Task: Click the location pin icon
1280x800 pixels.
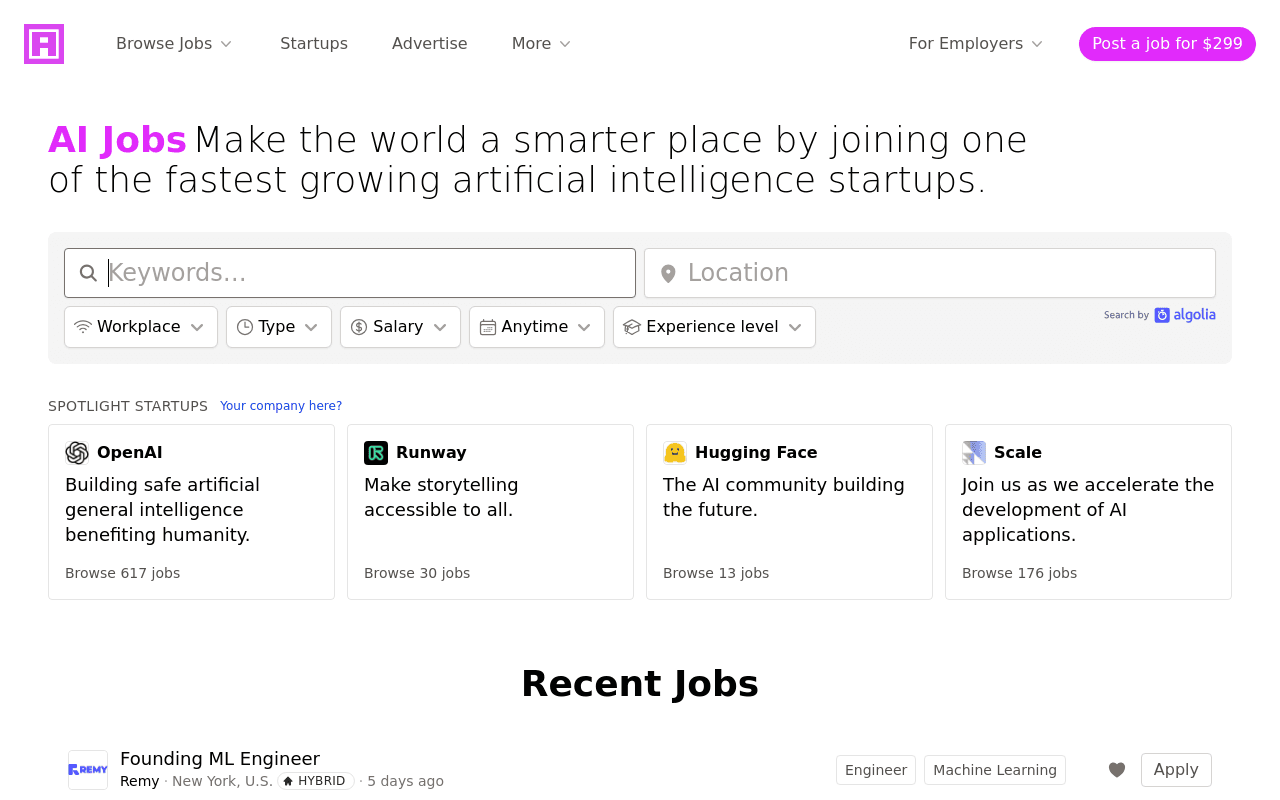Action: 668,274
